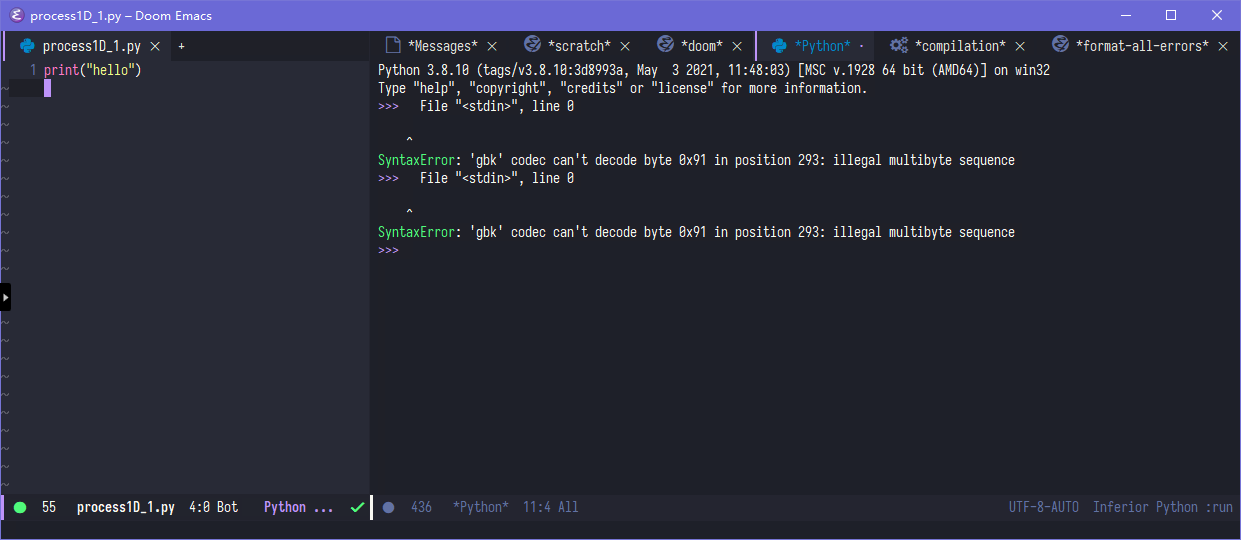
Task: Expand the left side panel arrow
Action: (5, 297)
